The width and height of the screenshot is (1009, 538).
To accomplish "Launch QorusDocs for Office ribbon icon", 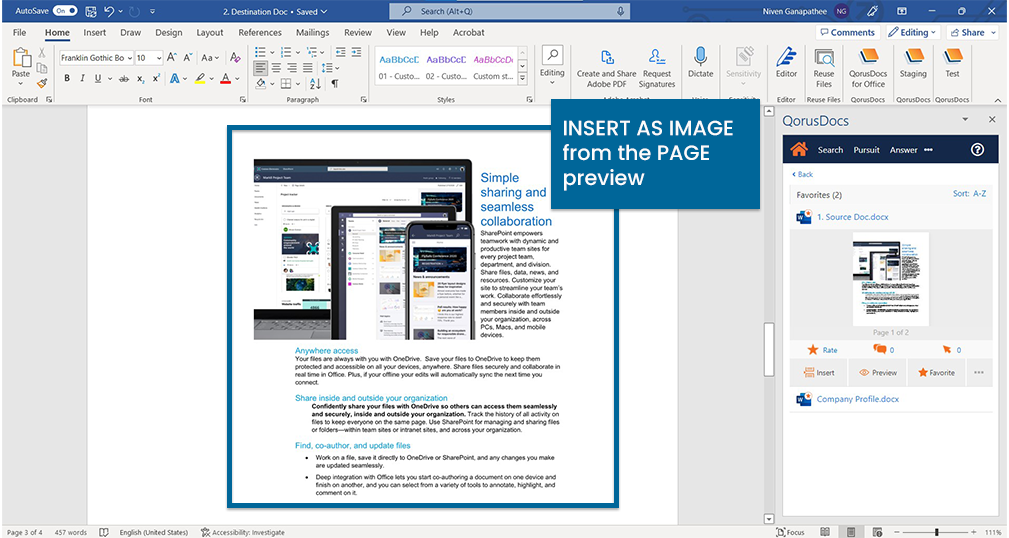I will point(868,57).
